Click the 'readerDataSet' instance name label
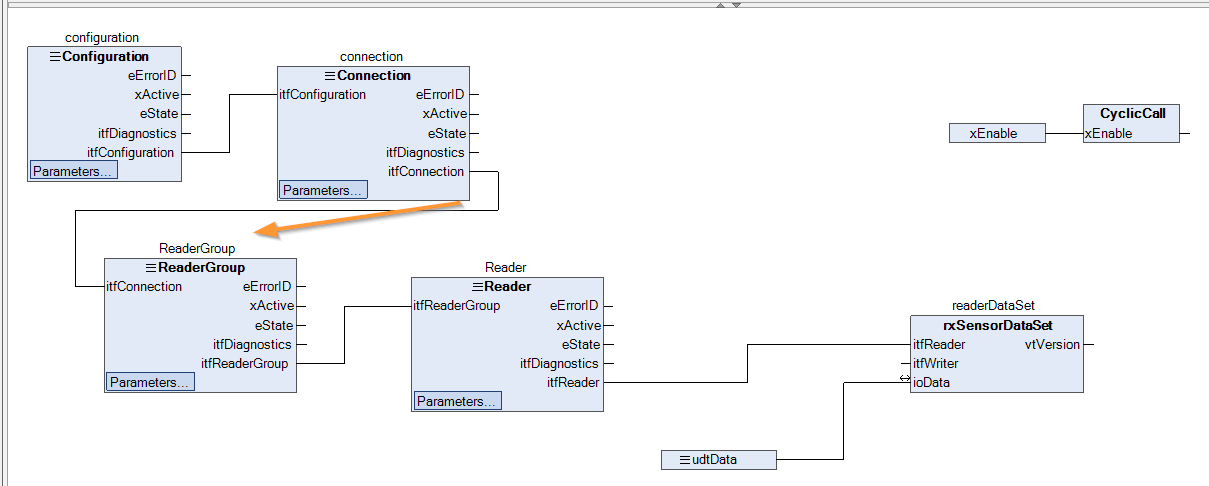Screen dimensions: 1209x486 [x=993, y=305]
